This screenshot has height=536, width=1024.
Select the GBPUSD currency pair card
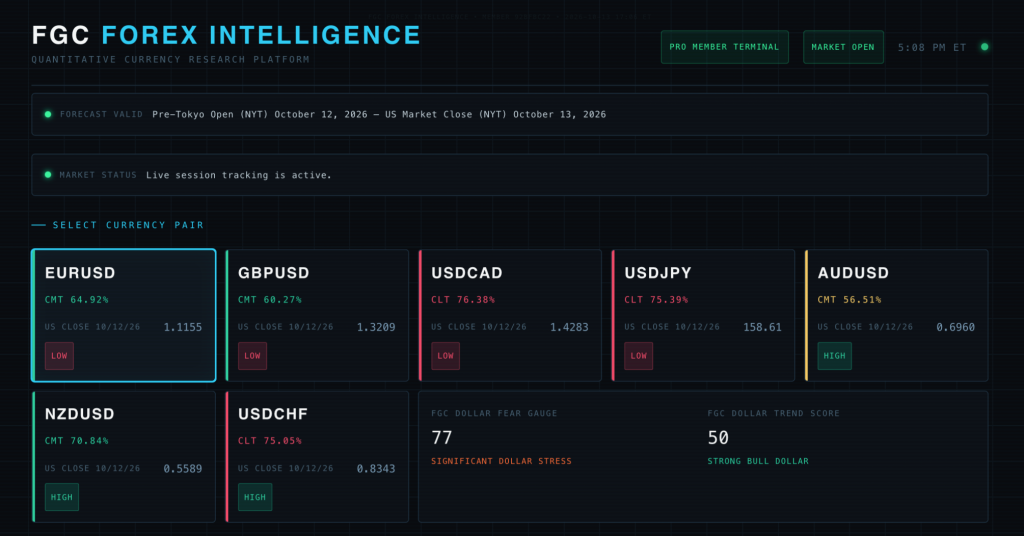tap(317, 315)
